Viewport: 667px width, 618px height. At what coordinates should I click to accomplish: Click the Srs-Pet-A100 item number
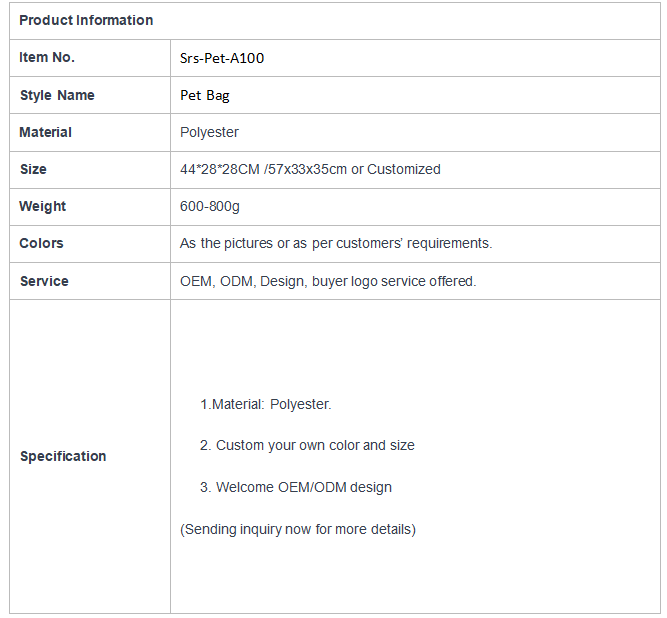(x=222, y=58)
